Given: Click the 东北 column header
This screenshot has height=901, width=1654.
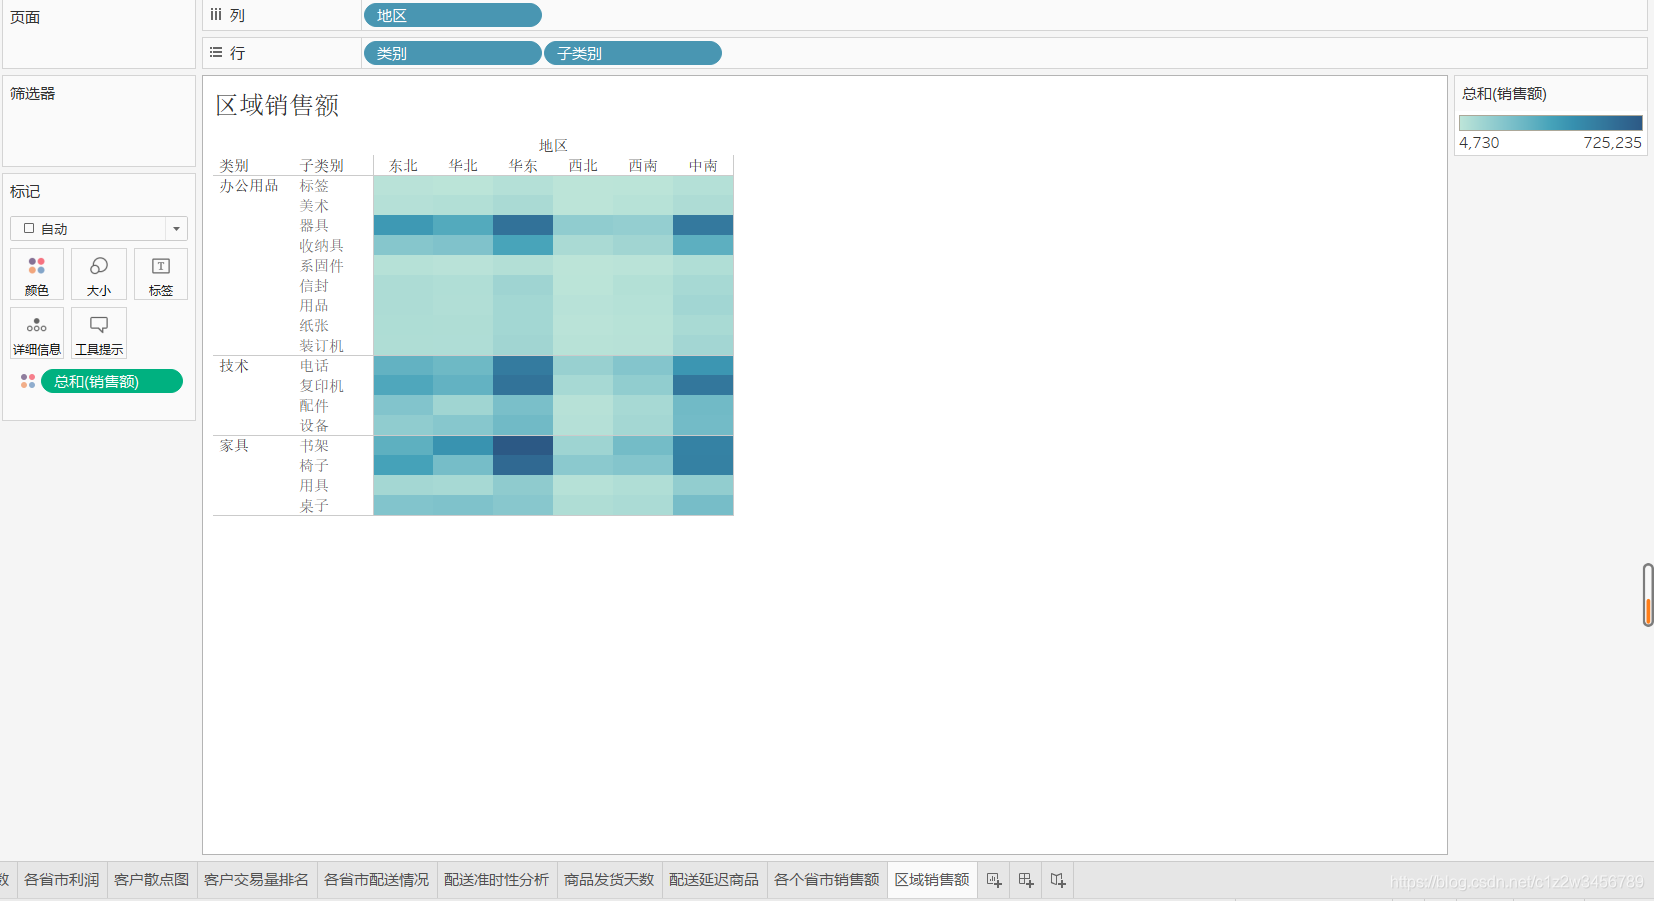Looking at the screenshot, I should pyautogui.click(x=403, y=166).
